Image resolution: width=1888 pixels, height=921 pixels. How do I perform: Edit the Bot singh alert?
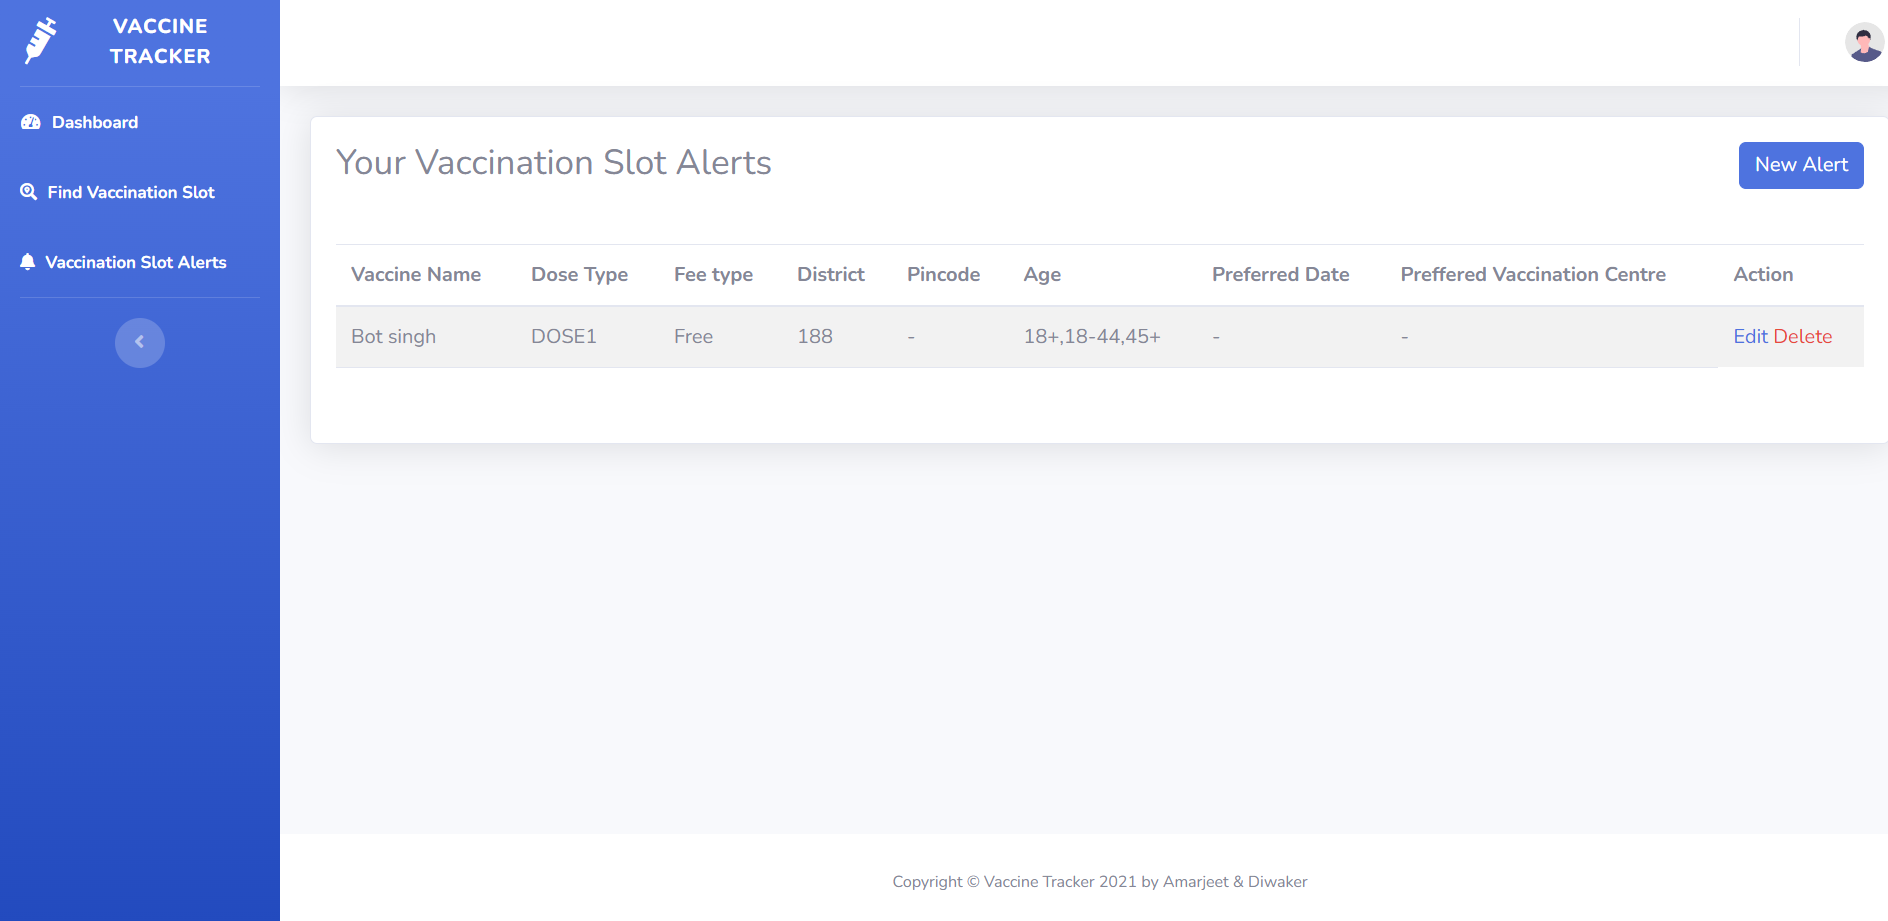point(1750,337)
